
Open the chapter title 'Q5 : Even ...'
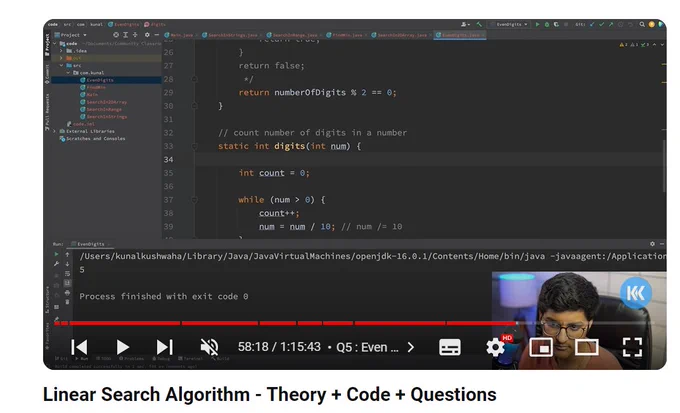[367, 347]
